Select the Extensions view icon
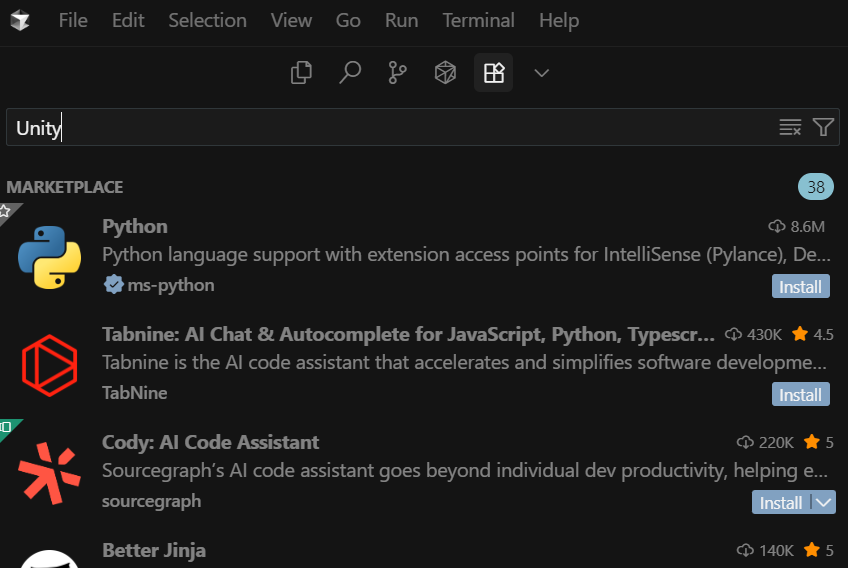Image resolution: width=848 pixels, height=568 pixels. [493, 73]
